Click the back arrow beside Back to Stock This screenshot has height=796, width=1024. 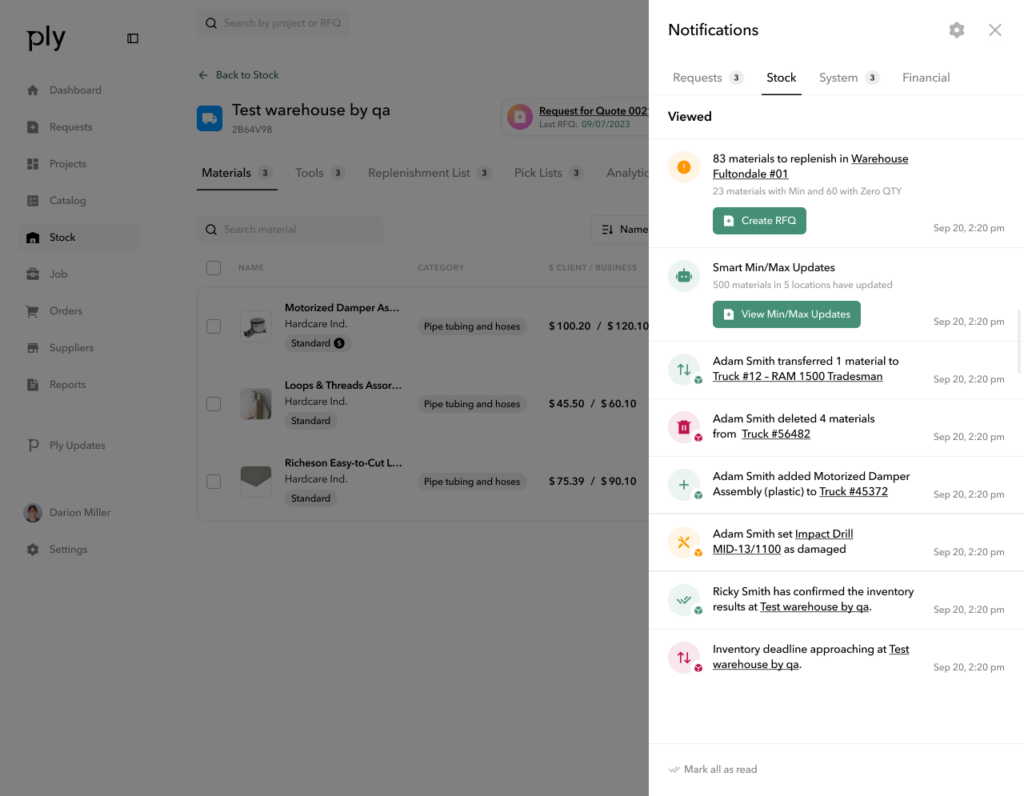(203, 75)
